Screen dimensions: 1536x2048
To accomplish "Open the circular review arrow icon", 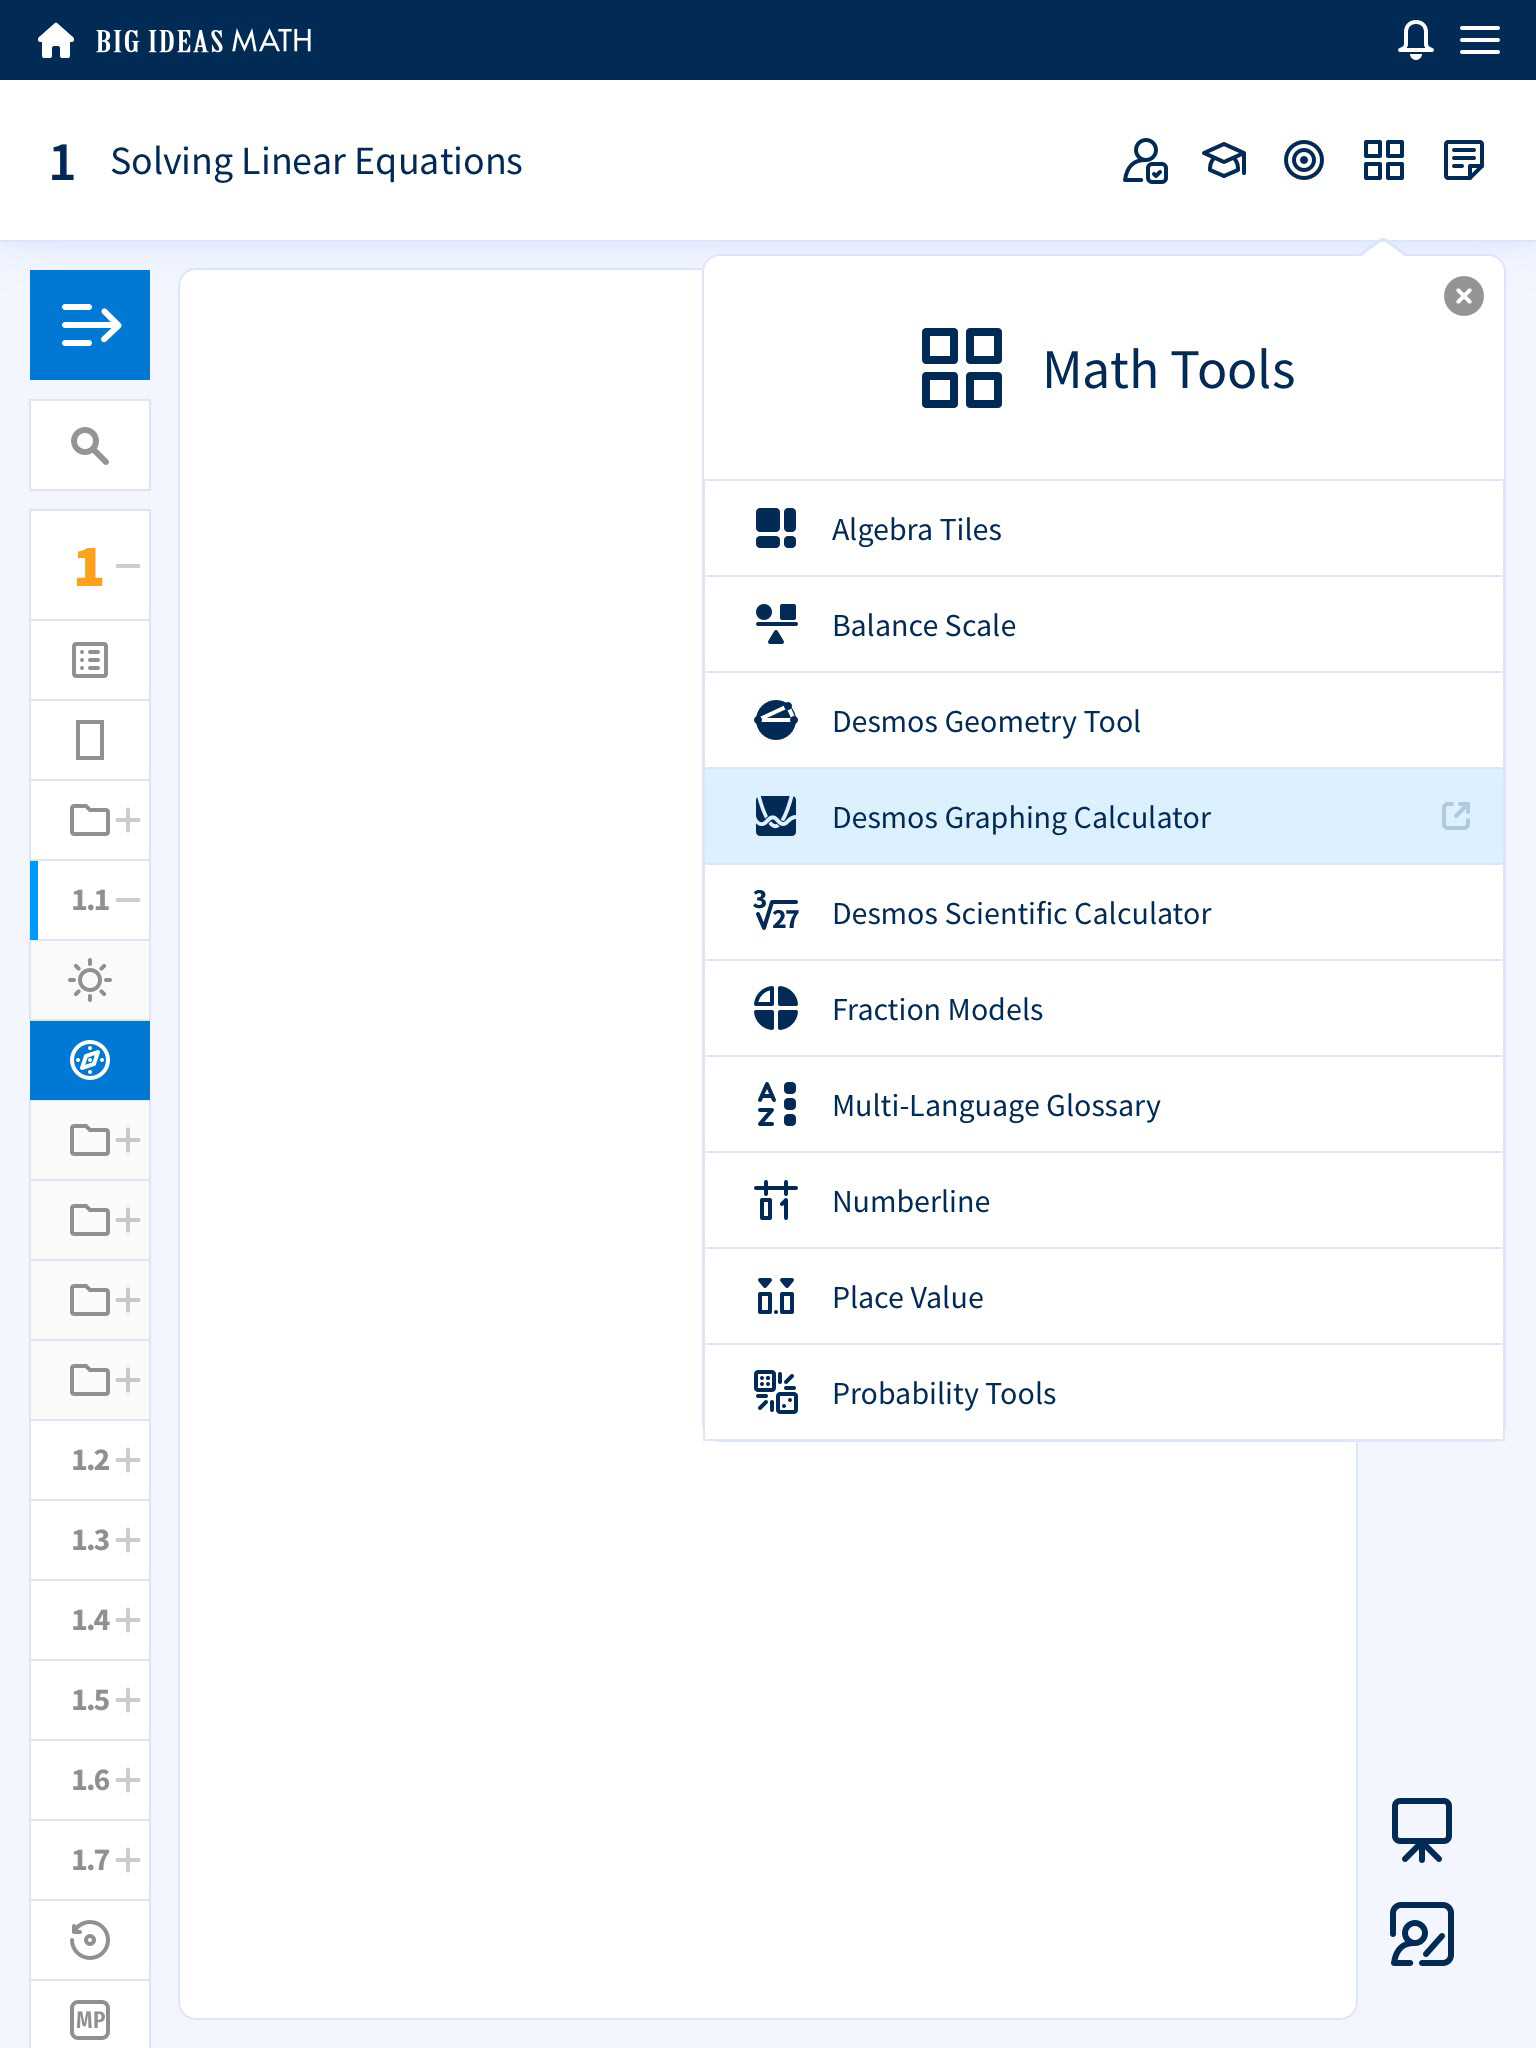I will click(x=90, y=1940).
